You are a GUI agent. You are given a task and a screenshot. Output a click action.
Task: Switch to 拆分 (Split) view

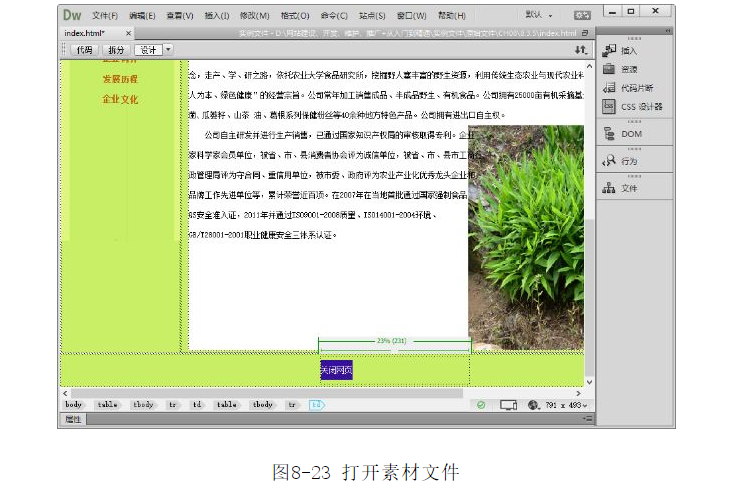point(116,49)
